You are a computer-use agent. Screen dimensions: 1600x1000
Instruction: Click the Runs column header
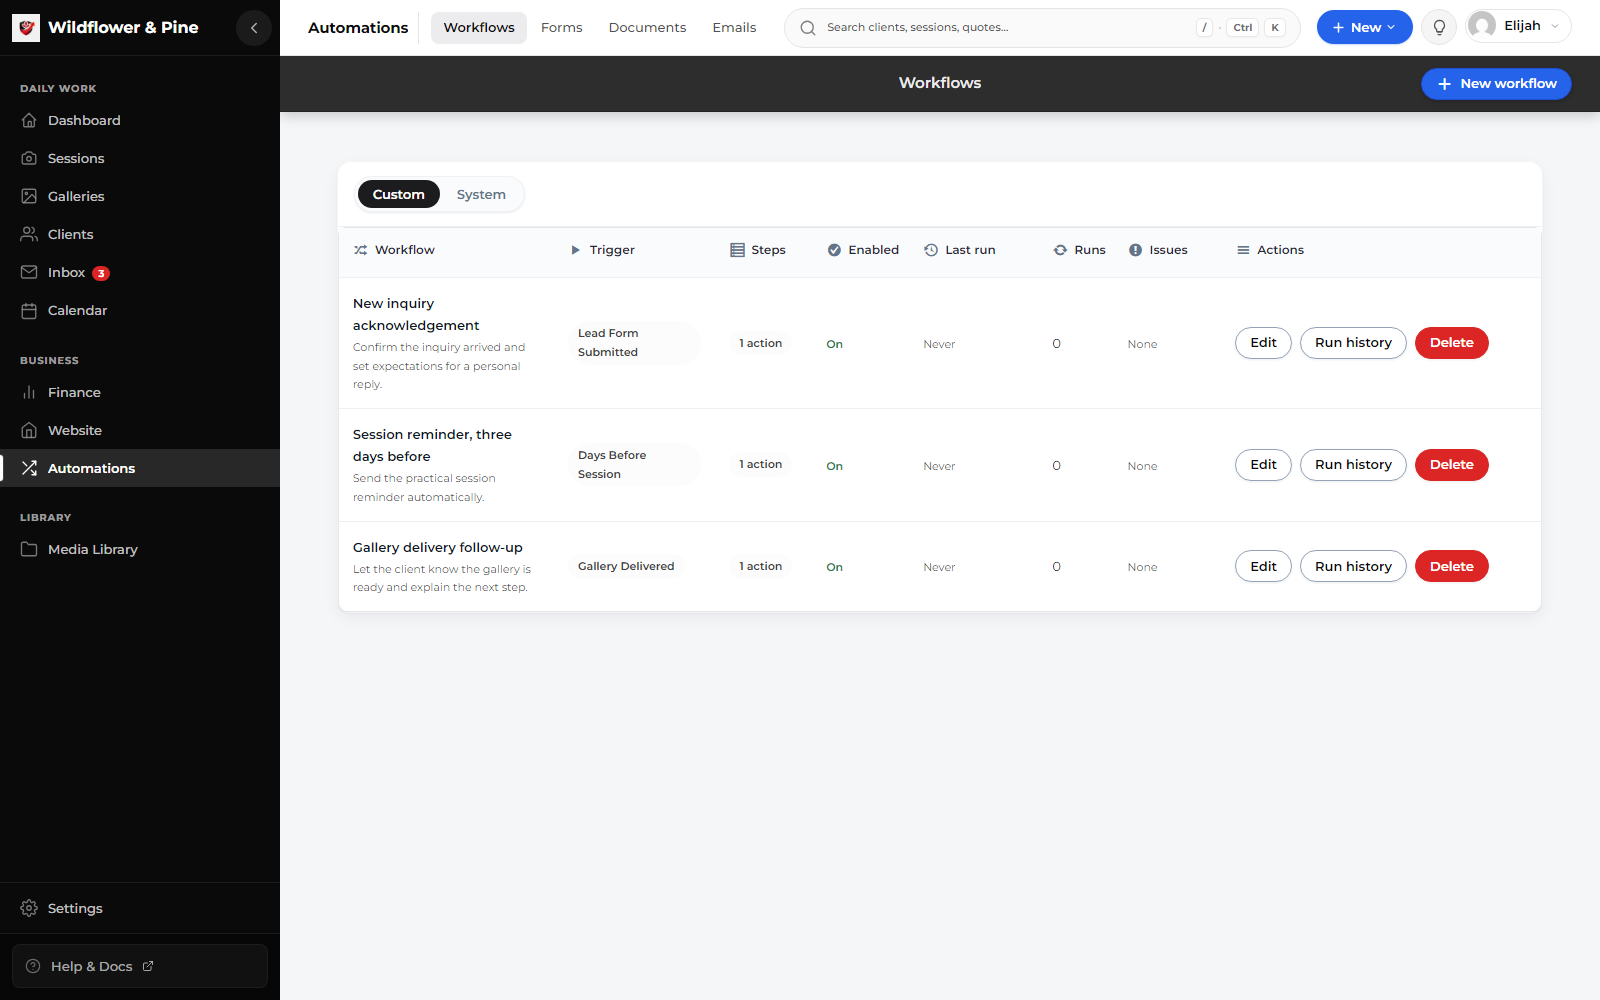coord(1080,250)
